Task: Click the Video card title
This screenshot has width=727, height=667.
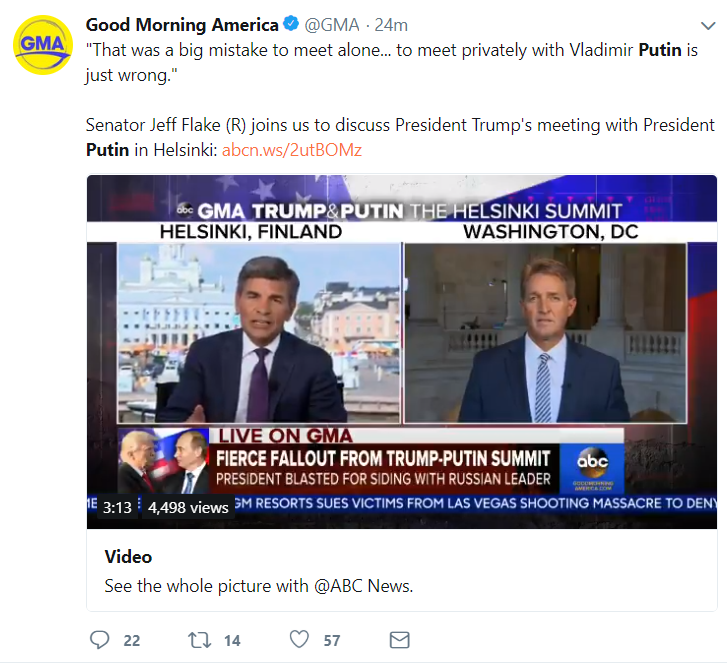Action: (128, 557)
